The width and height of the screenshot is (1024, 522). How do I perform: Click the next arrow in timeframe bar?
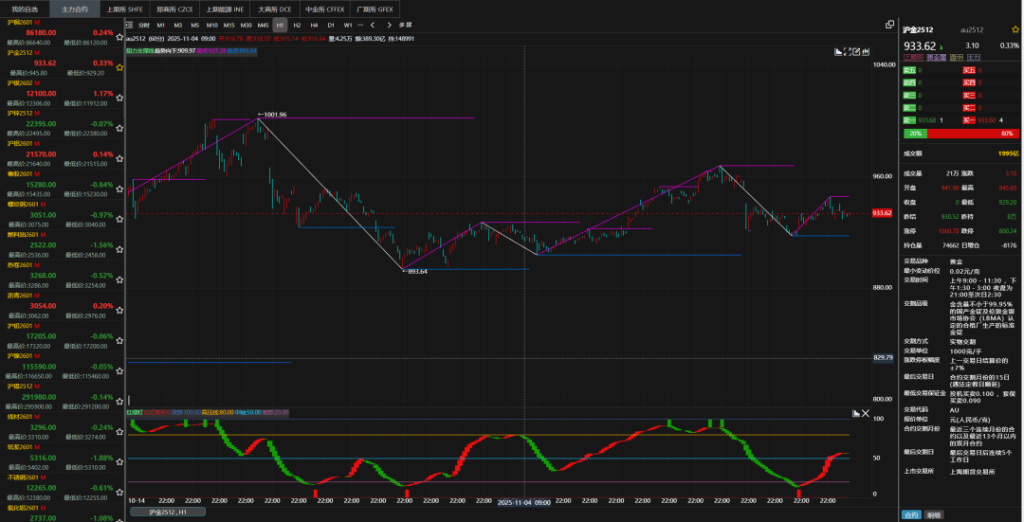pos(388,24)
